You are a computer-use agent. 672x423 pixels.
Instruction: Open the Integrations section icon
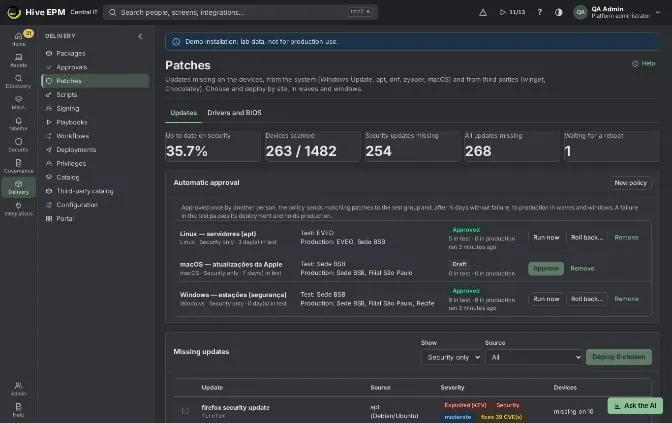point(18,209)
